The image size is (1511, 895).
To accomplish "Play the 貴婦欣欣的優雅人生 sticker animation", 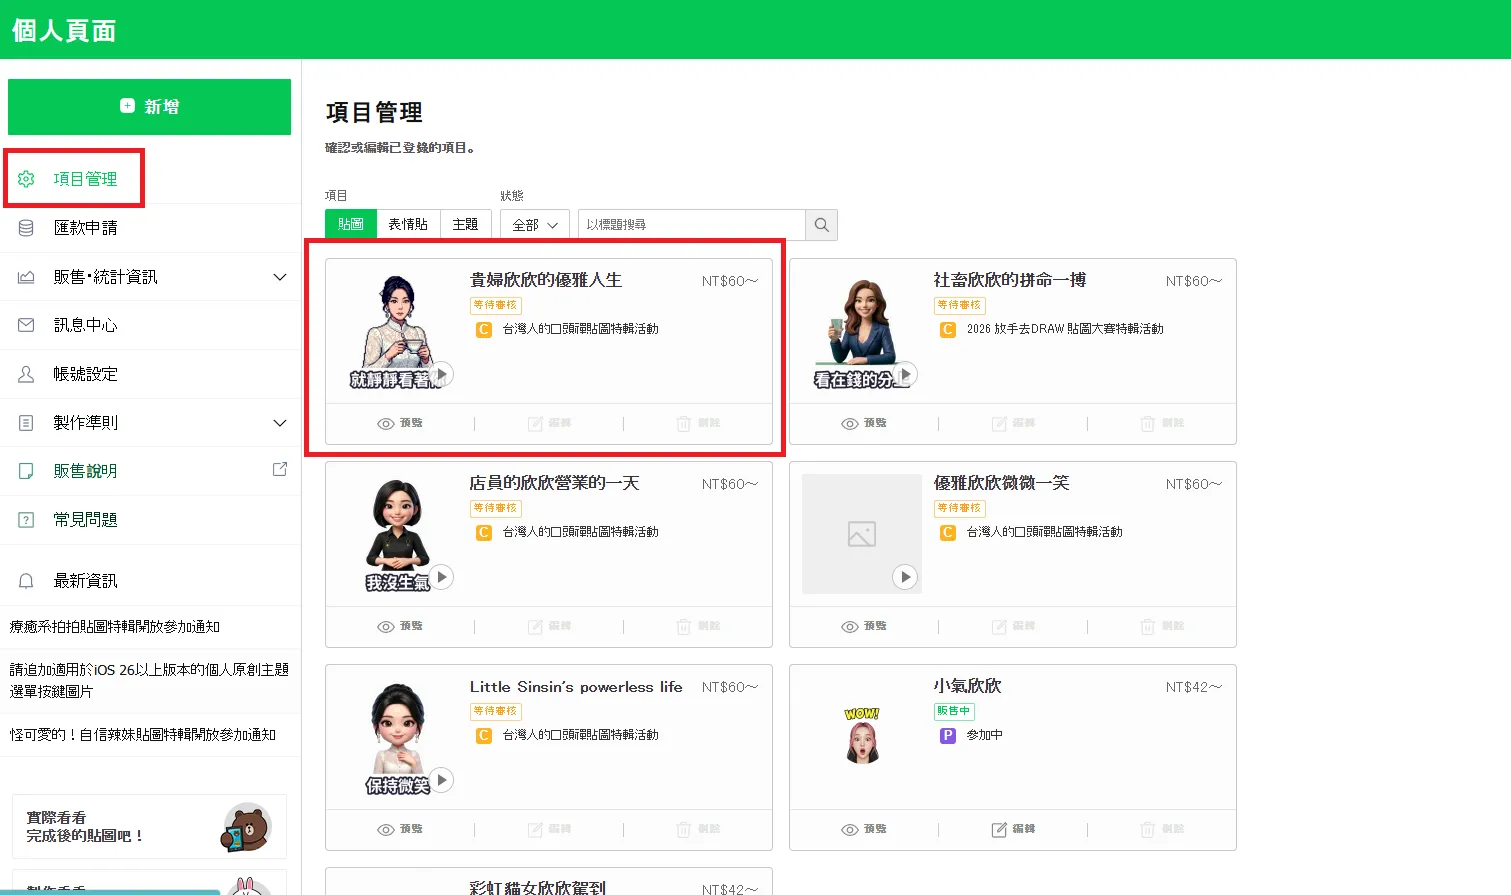I will click(x=441, y=374).
